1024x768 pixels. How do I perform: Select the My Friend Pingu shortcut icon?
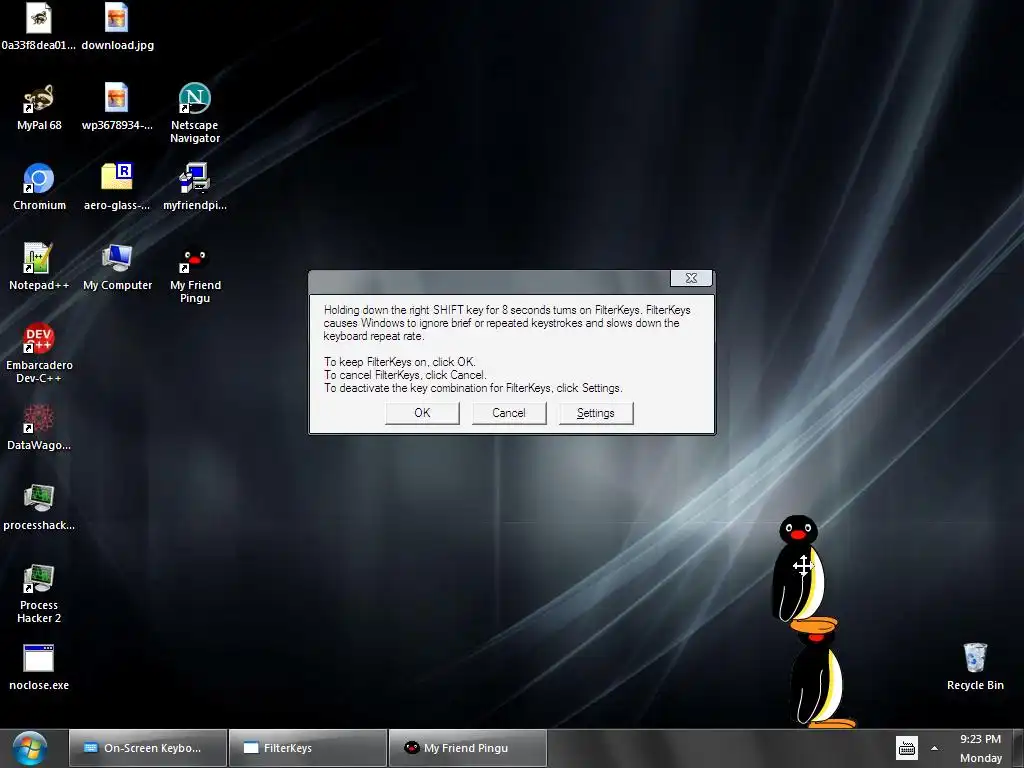coord(195,260)
